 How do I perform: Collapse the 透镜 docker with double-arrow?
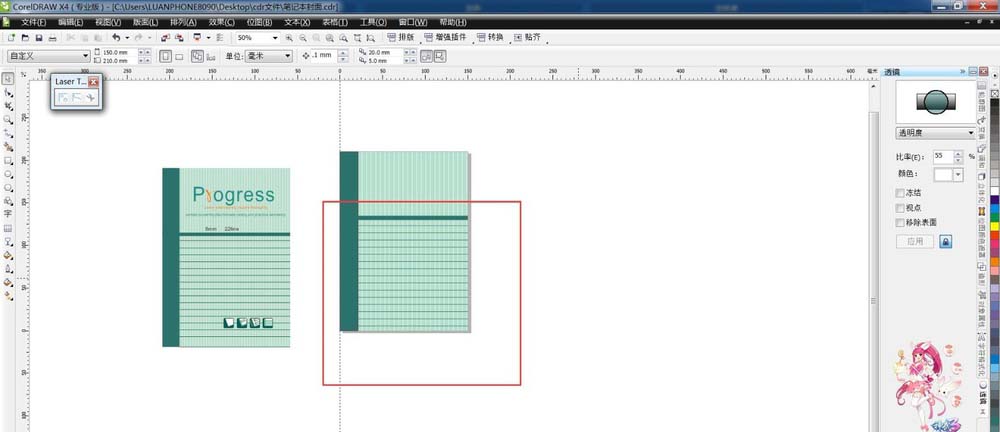click(x=962, y=71)
